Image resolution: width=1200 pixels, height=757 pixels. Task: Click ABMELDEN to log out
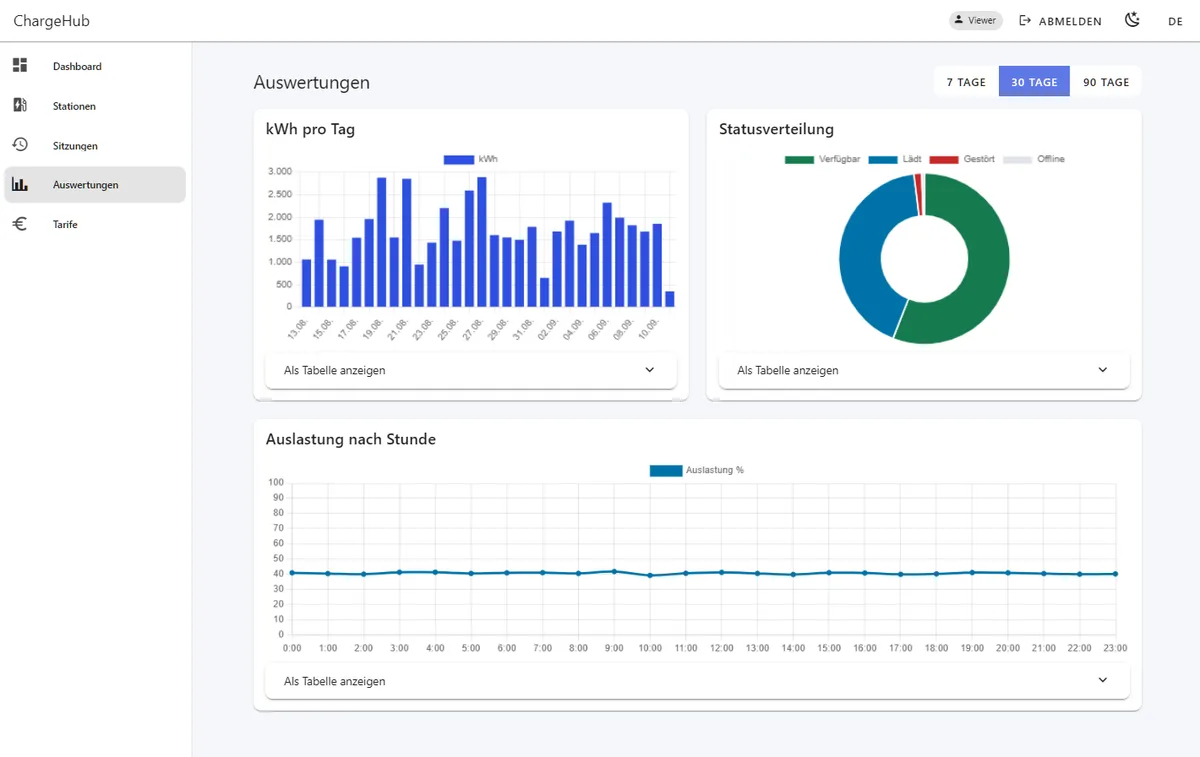pos(1060,21)
